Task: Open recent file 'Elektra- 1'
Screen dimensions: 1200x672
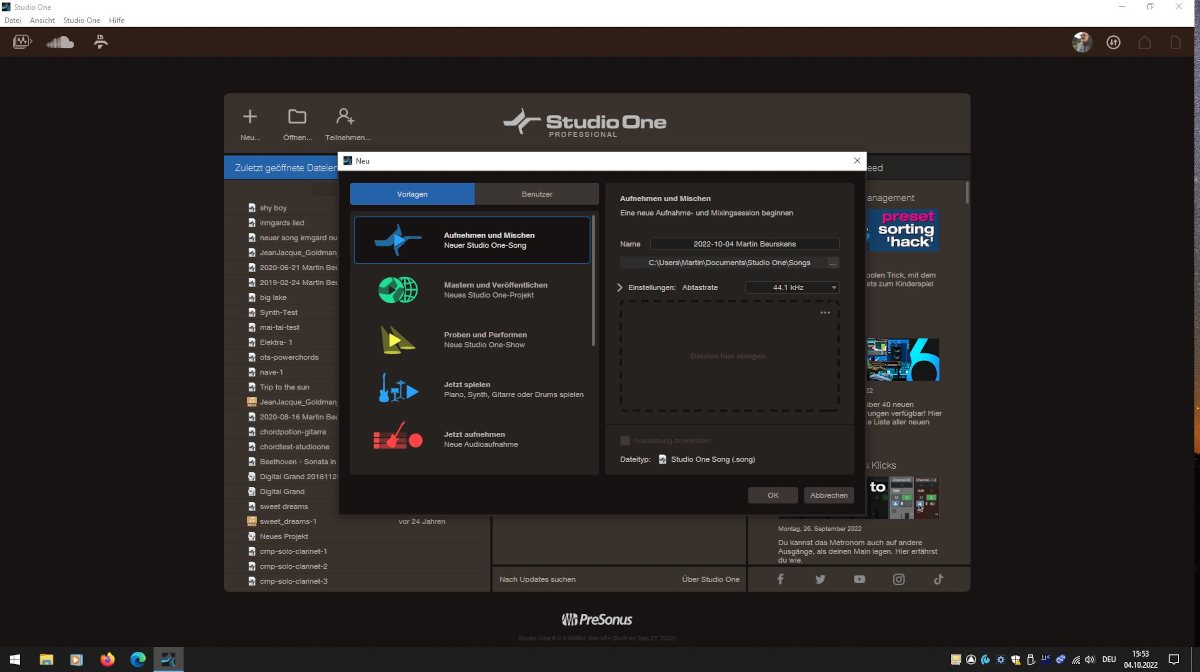Action: pyautogui.click(x=276, y=342)
